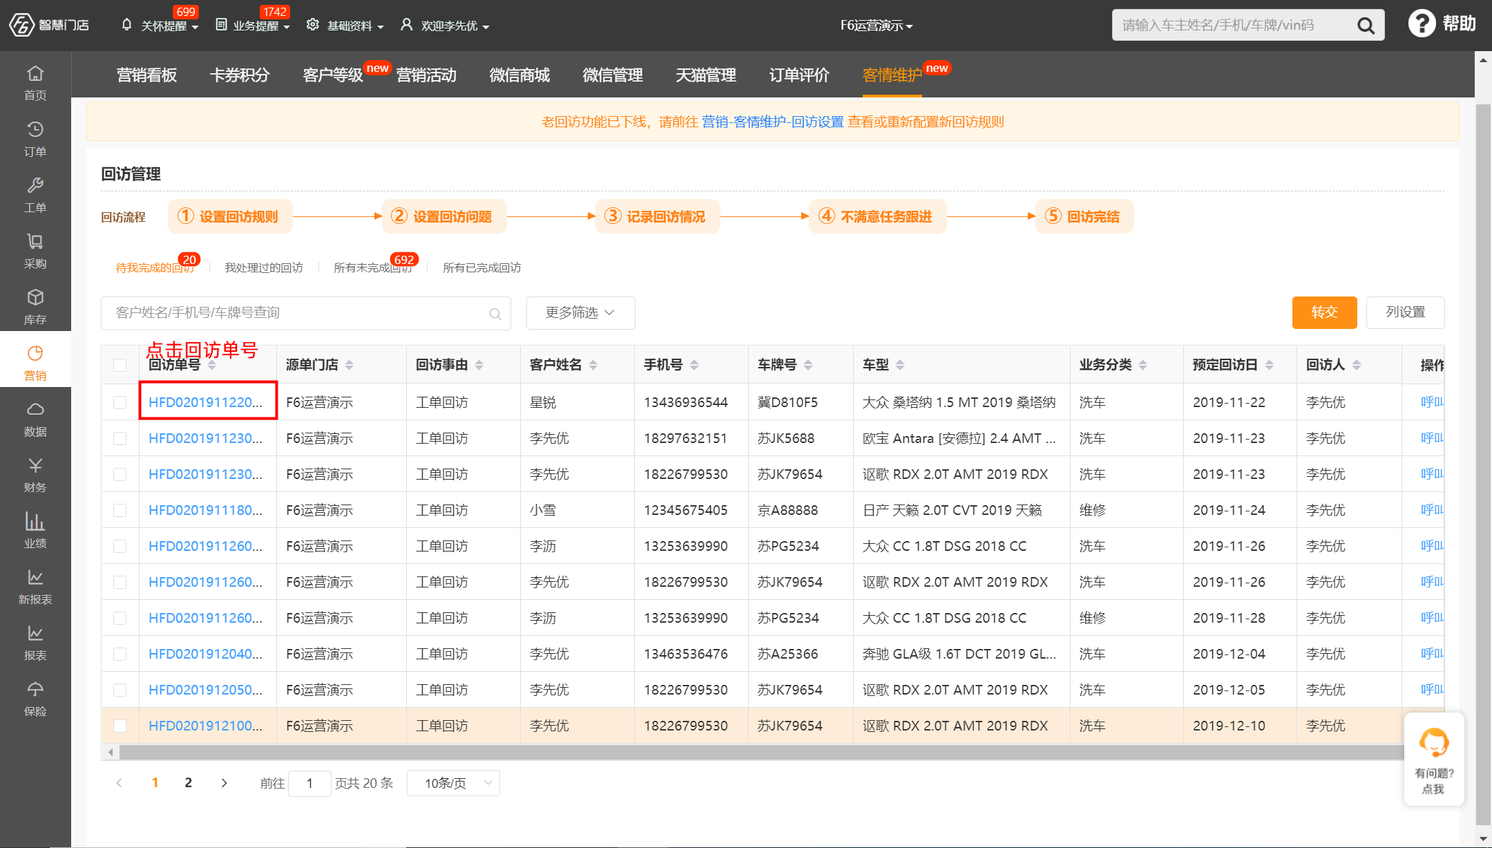Expand the 关怀提醒 dropdown

point(160,26)
